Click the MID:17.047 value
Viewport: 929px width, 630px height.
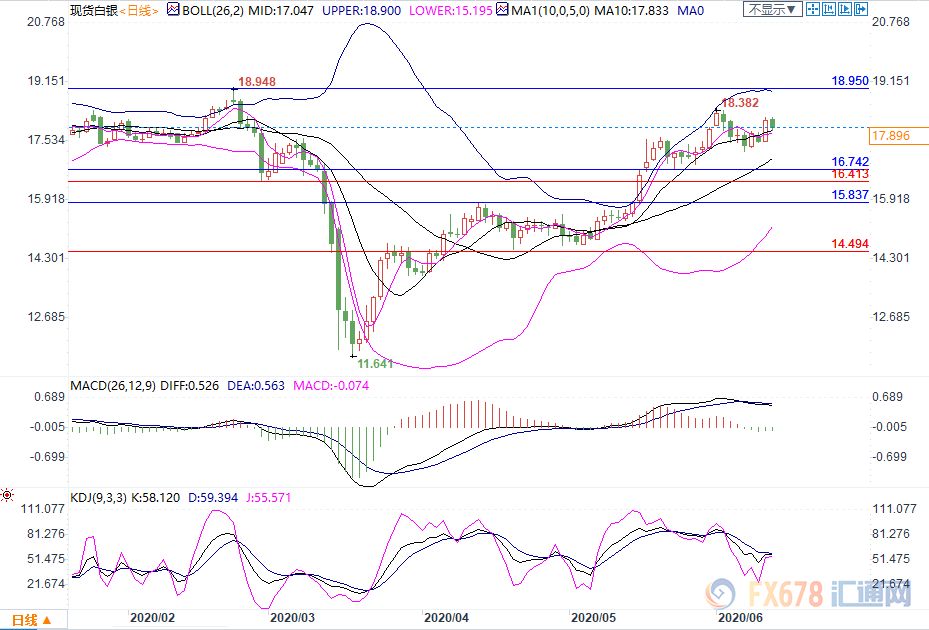point(281,11)
